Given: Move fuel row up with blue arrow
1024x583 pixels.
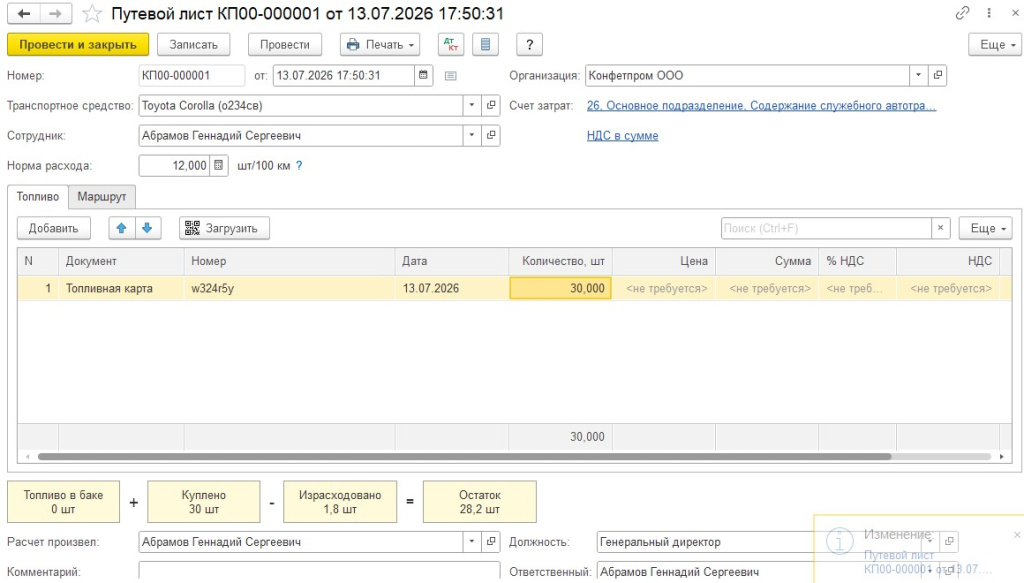Looking at the screenshot, I should (x=121, y=228).
